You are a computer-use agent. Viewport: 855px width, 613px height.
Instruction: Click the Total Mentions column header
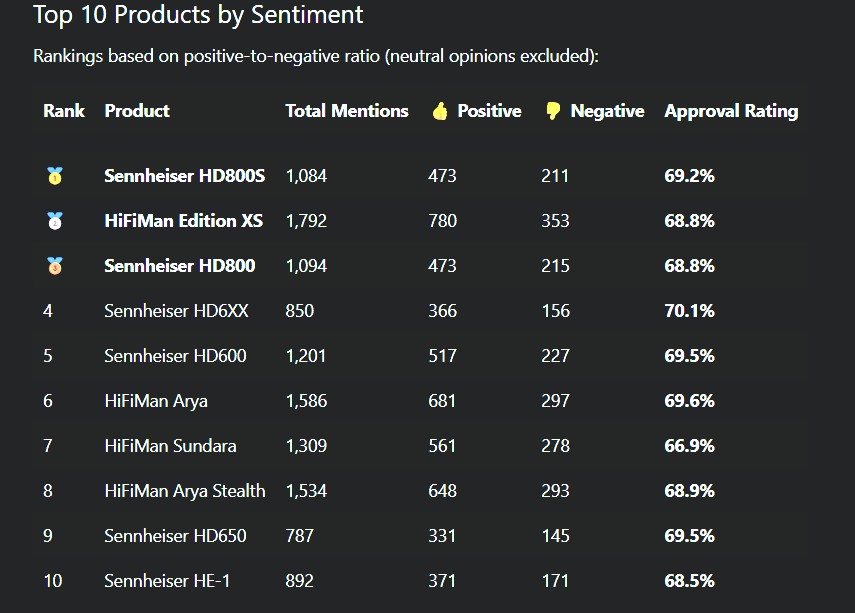coord(347,111)
